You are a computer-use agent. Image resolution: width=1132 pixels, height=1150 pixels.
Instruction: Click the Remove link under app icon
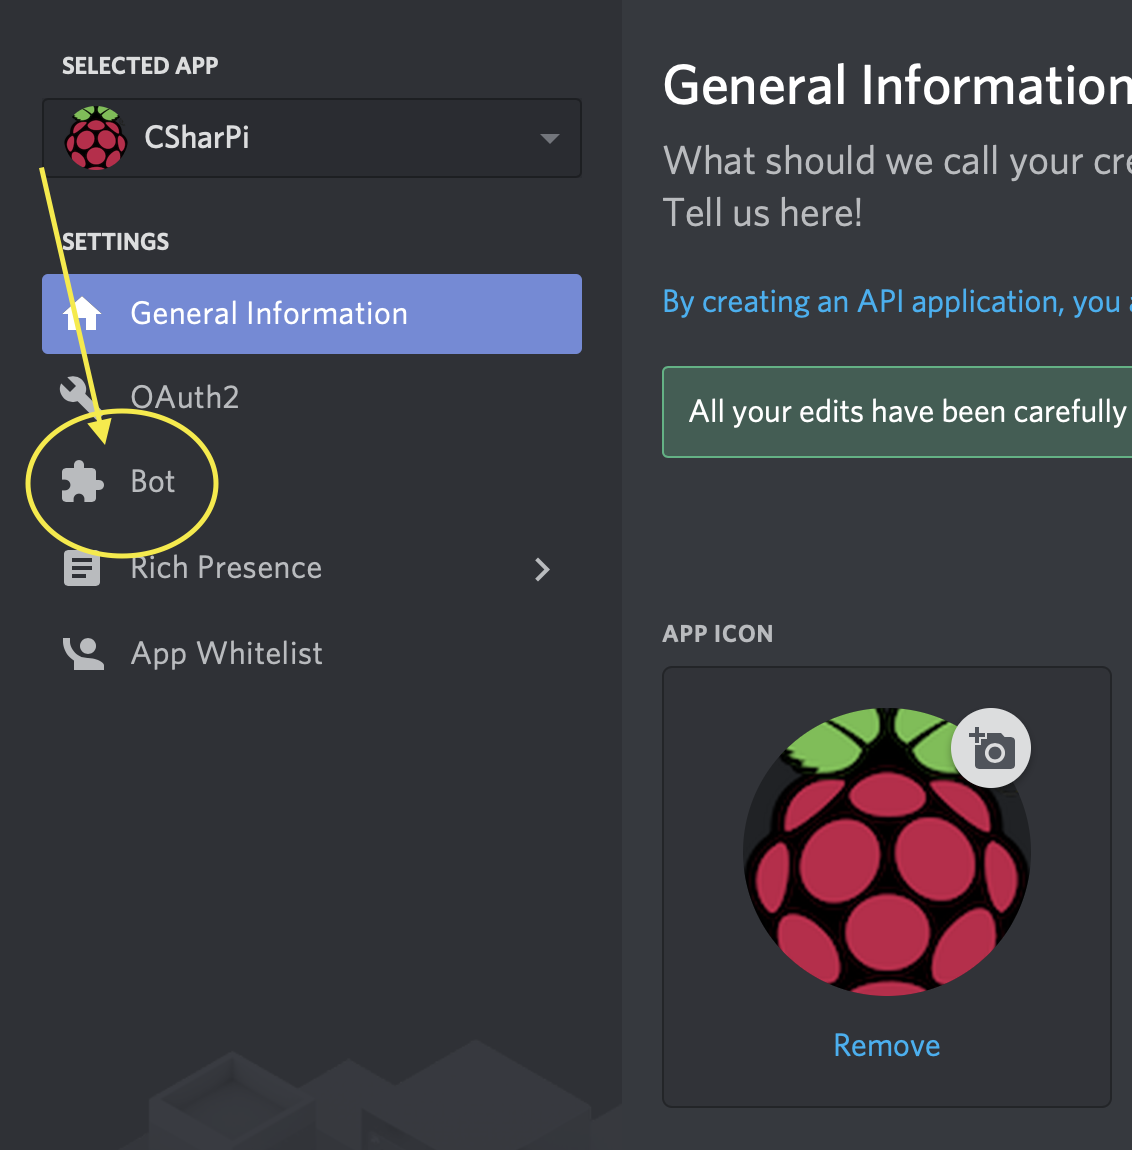click(x=886, y=1045)
